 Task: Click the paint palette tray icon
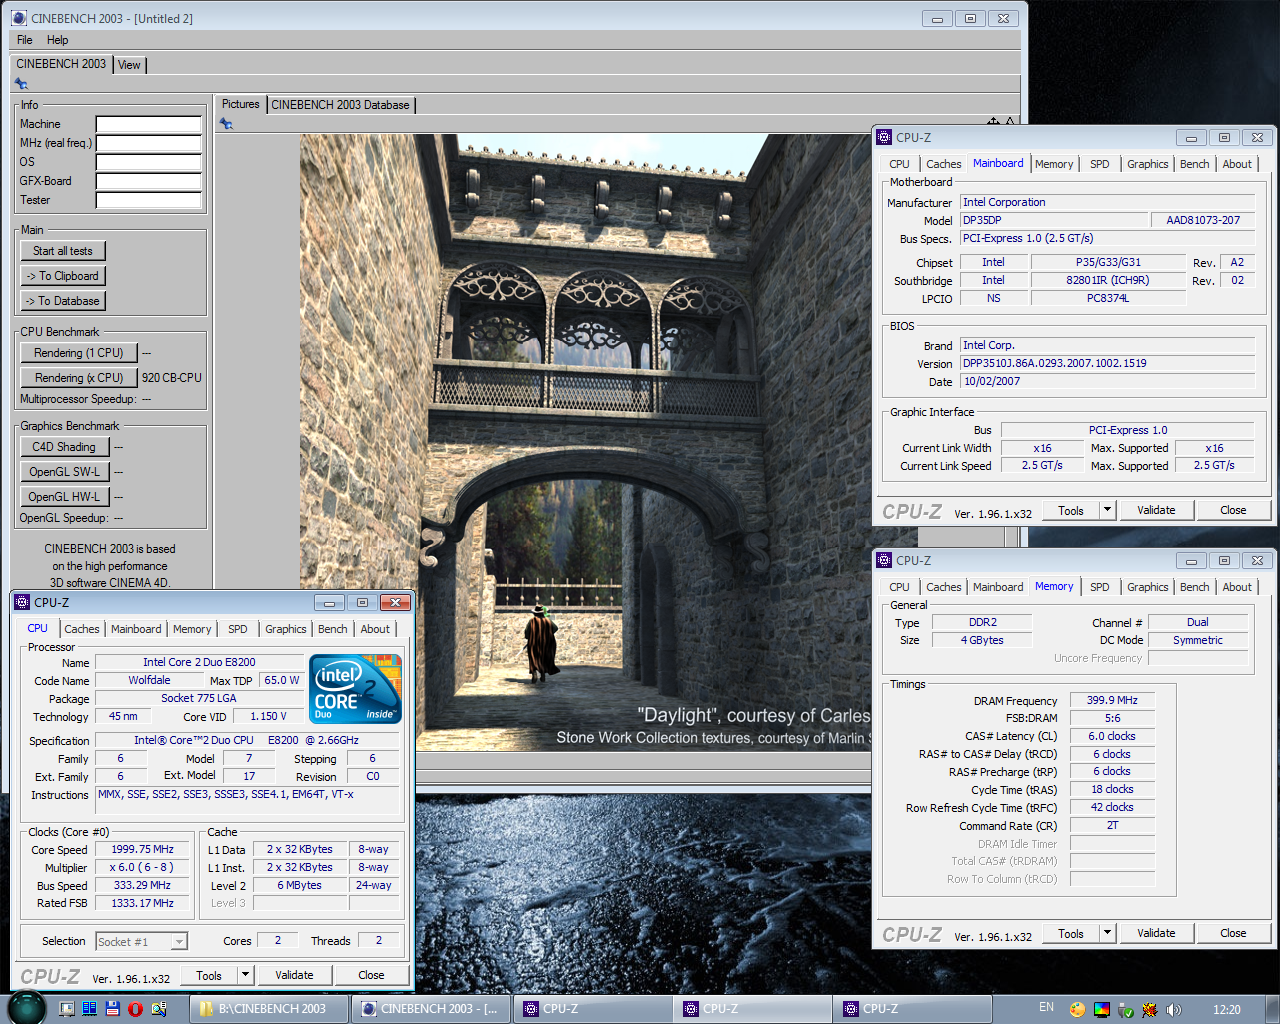[x=1077, y=1009]
